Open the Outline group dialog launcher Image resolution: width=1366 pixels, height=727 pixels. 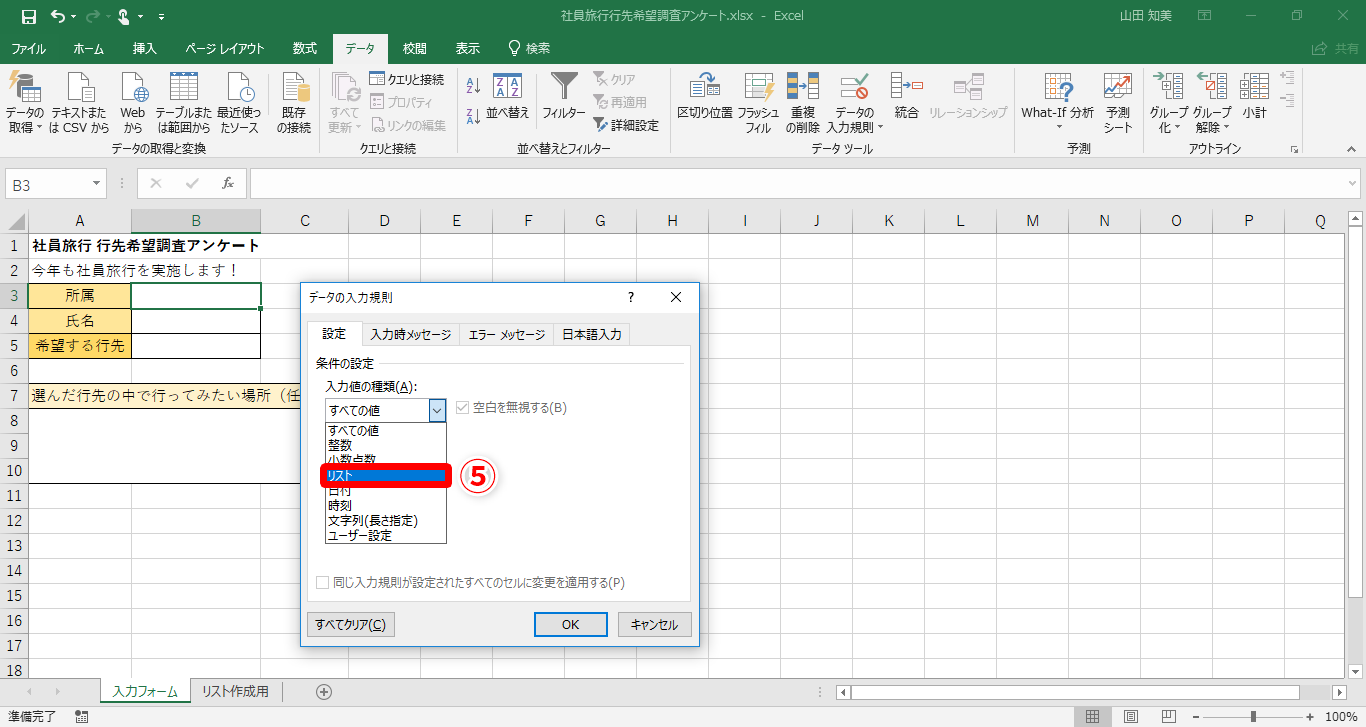tap(1294, 149)
